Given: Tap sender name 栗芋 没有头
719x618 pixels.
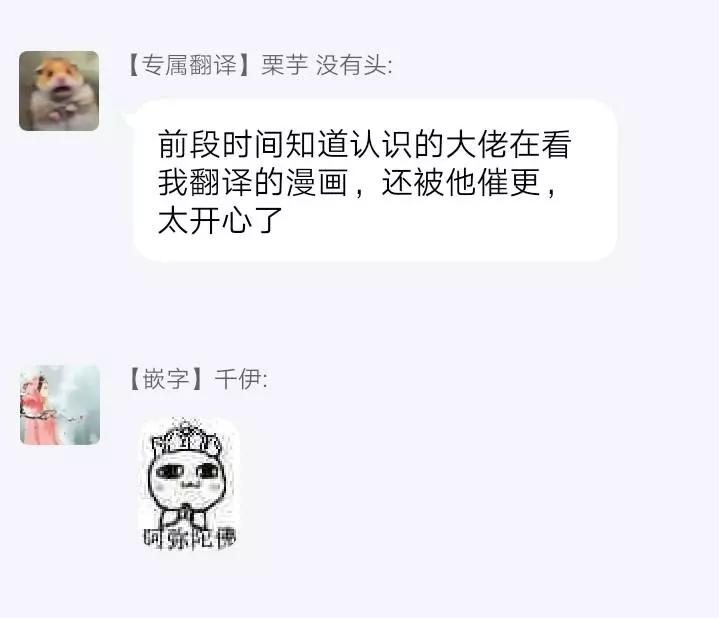Looking at the screenshot, I should [326, 65].
